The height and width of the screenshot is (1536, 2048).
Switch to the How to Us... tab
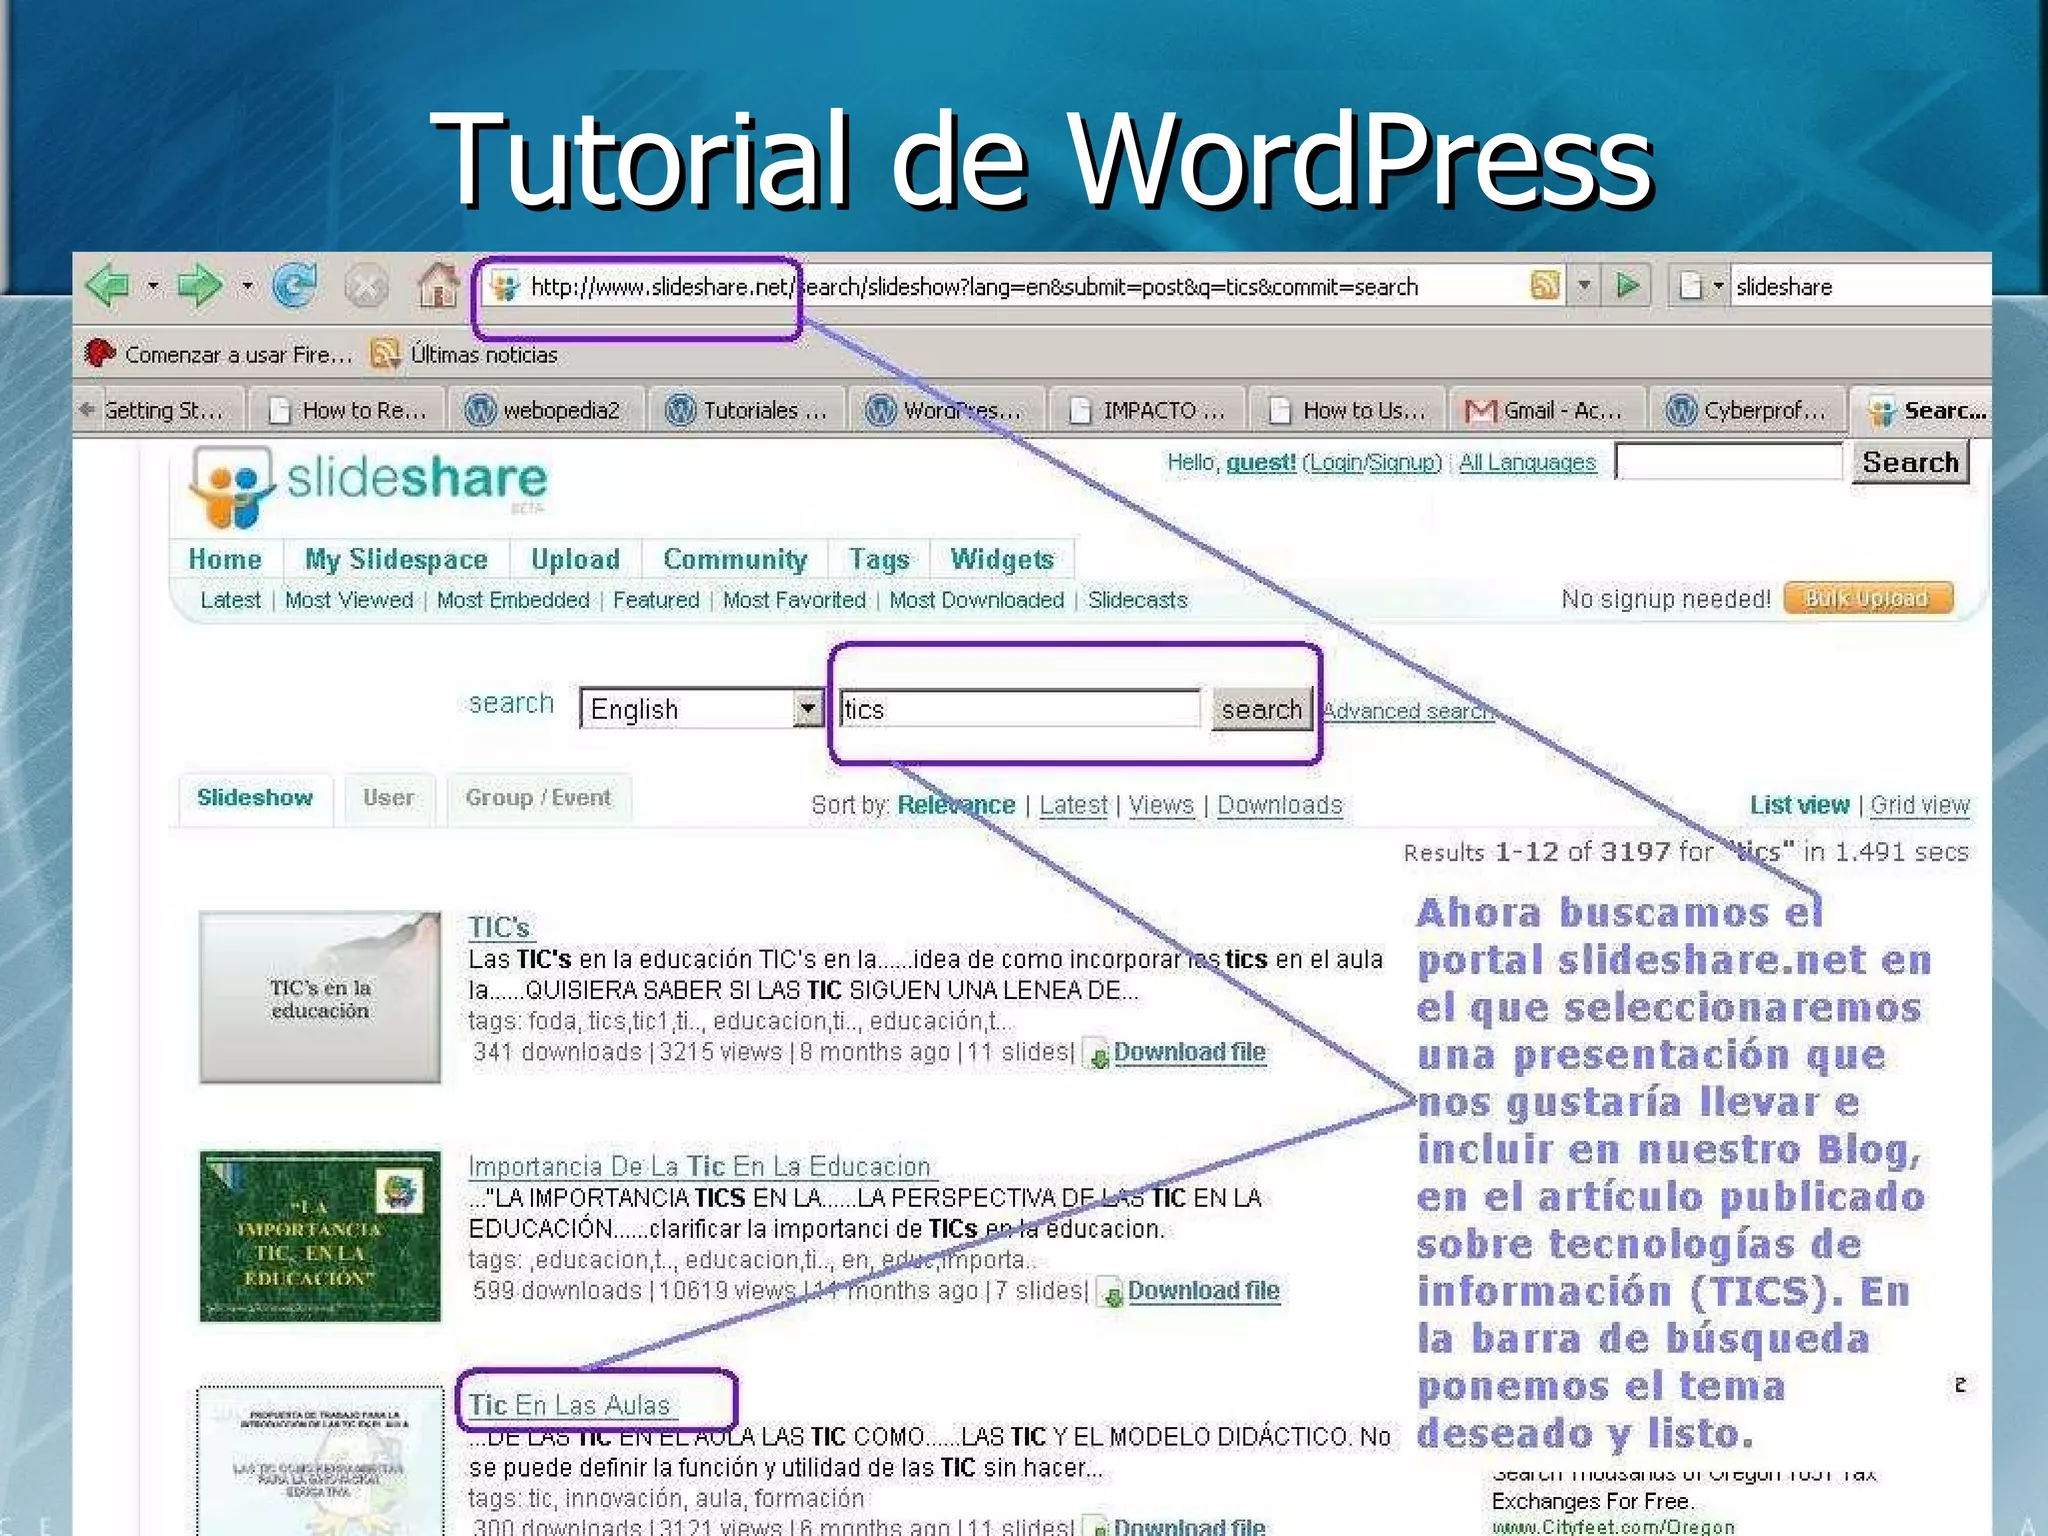pos(1347,410)
